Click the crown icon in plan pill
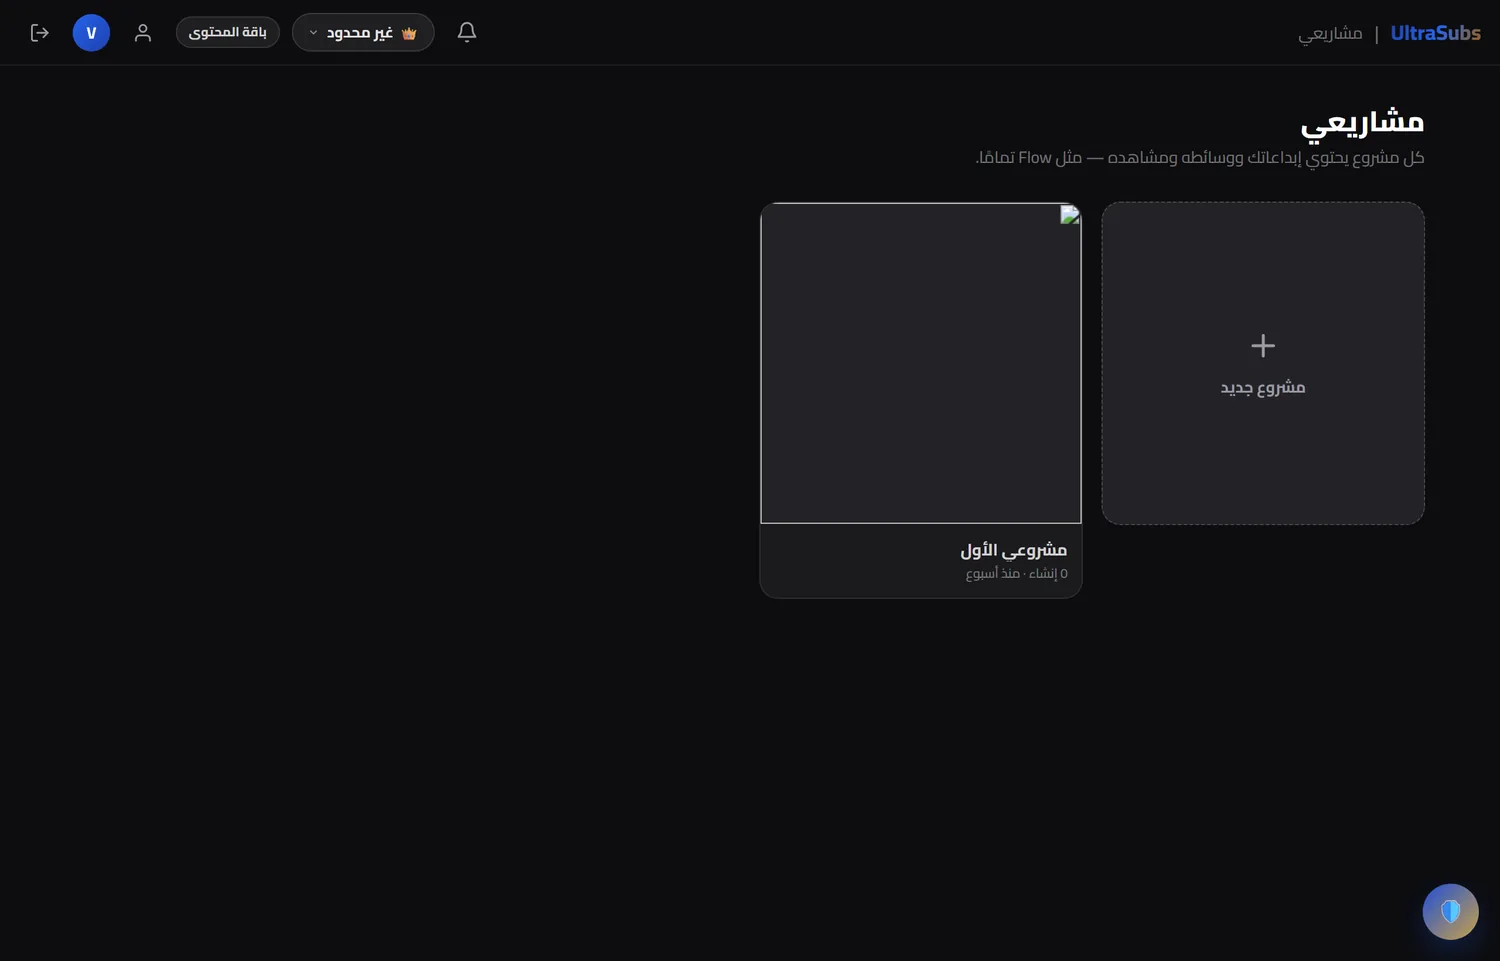1500x961 pixels. [409, 33]
